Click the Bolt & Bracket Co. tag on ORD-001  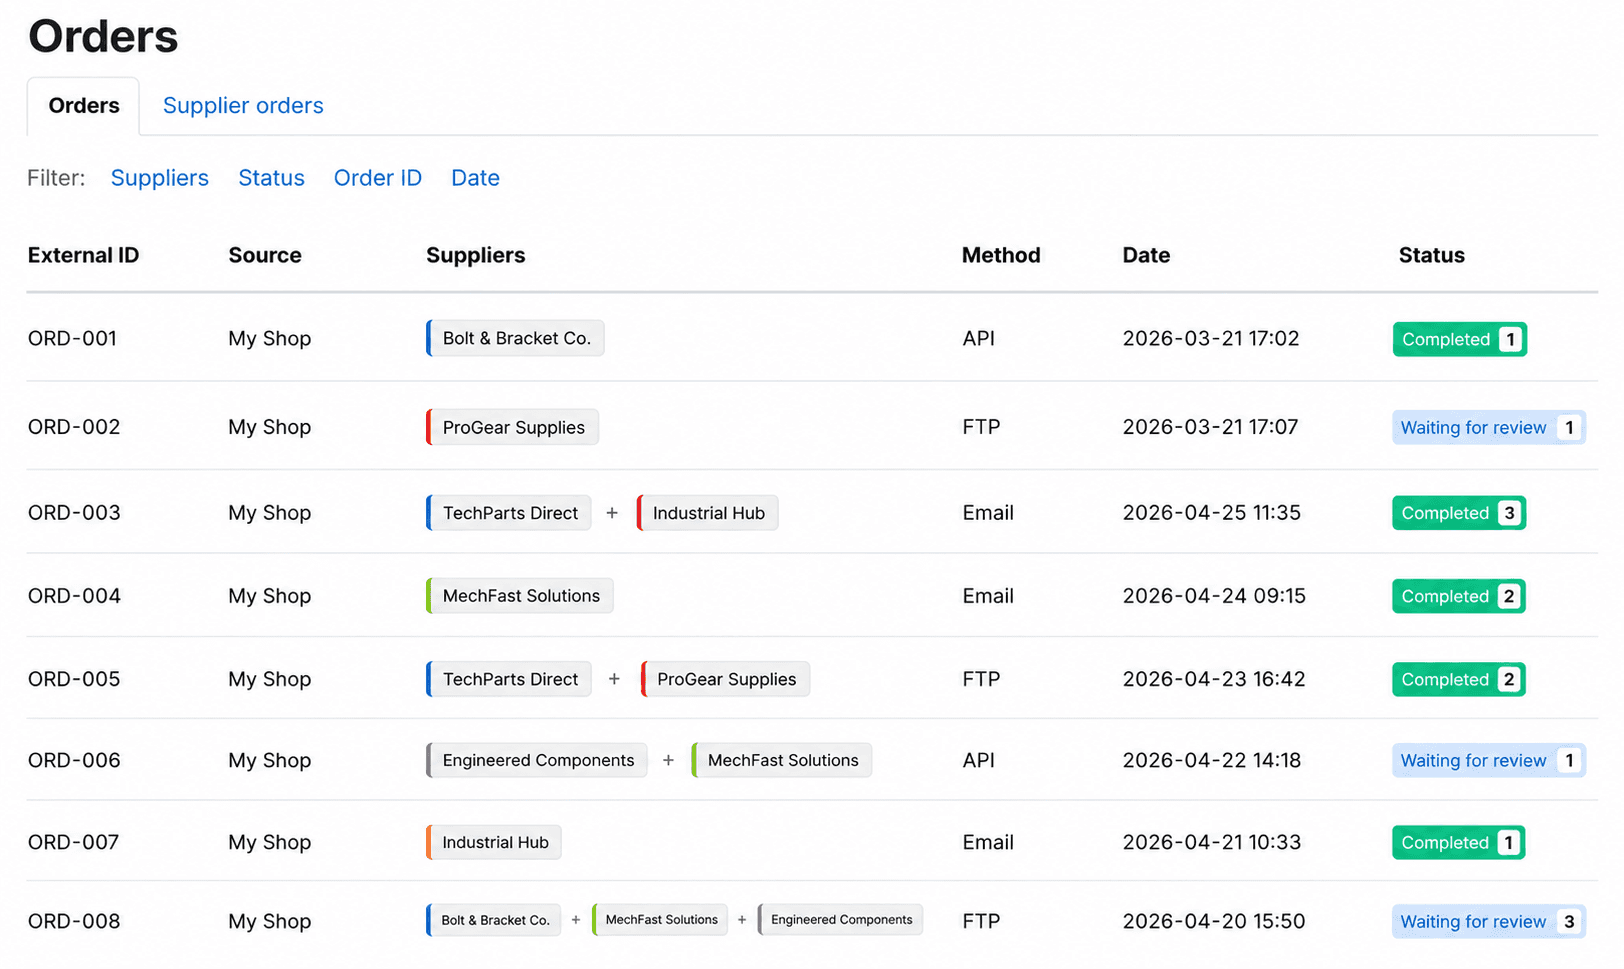tap(515, 338)
